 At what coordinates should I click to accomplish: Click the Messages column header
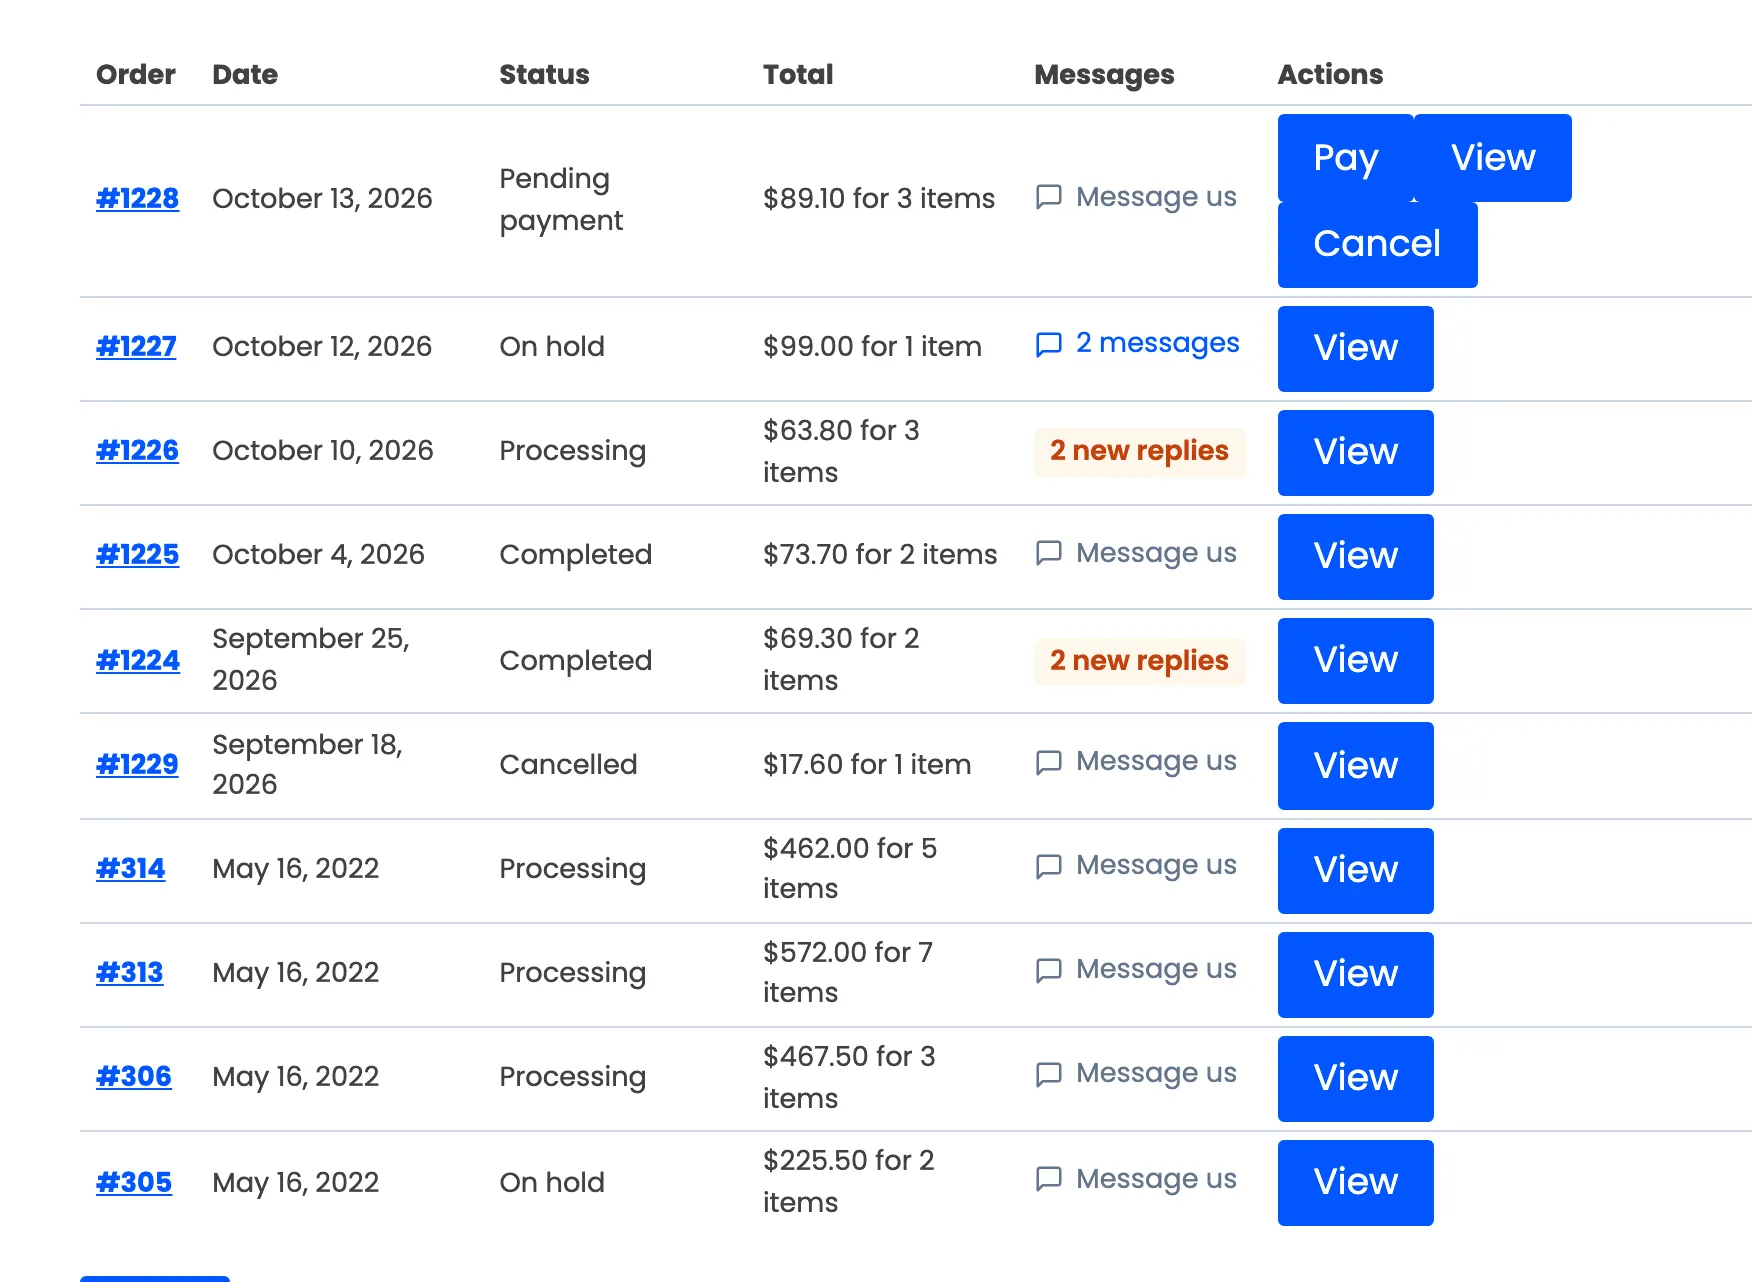coord(1104,75)
